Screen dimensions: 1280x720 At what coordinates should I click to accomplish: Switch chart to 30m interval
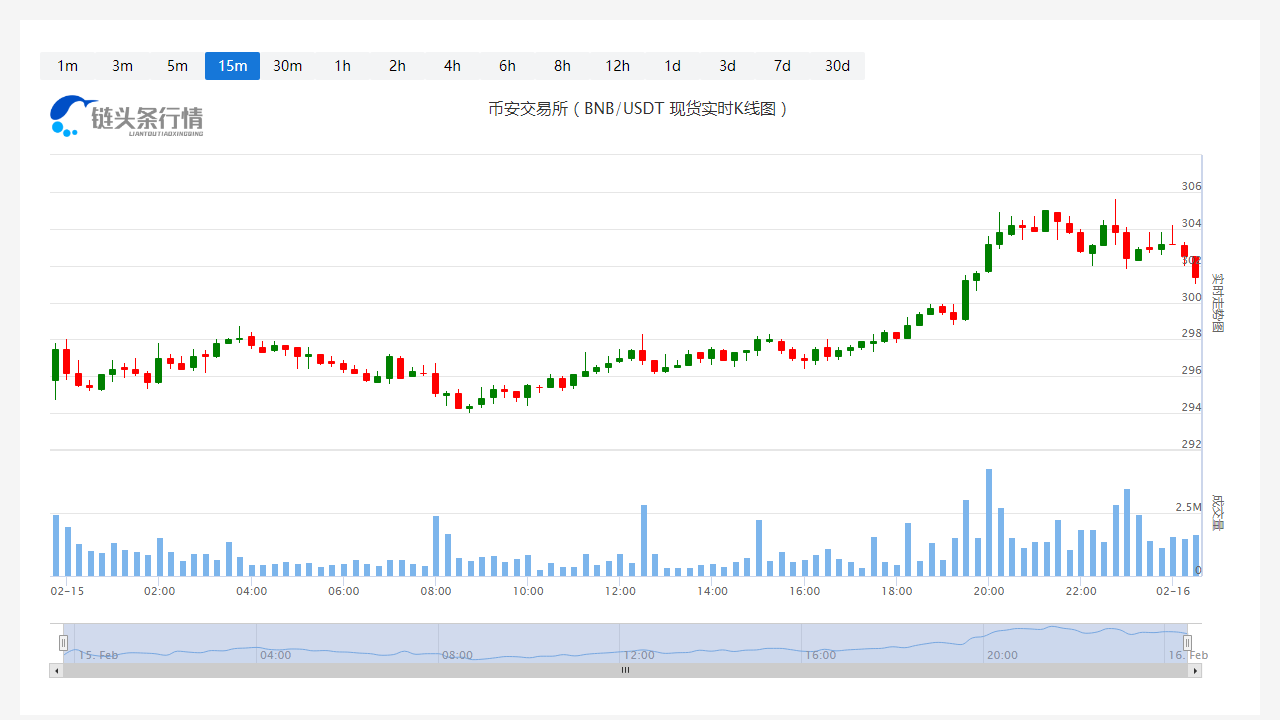click(x=287, y=66)
